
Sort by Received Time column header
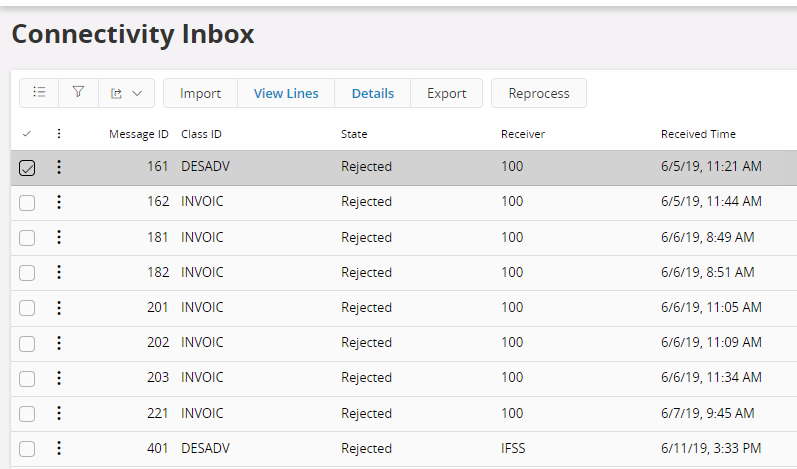coord(698,134)
